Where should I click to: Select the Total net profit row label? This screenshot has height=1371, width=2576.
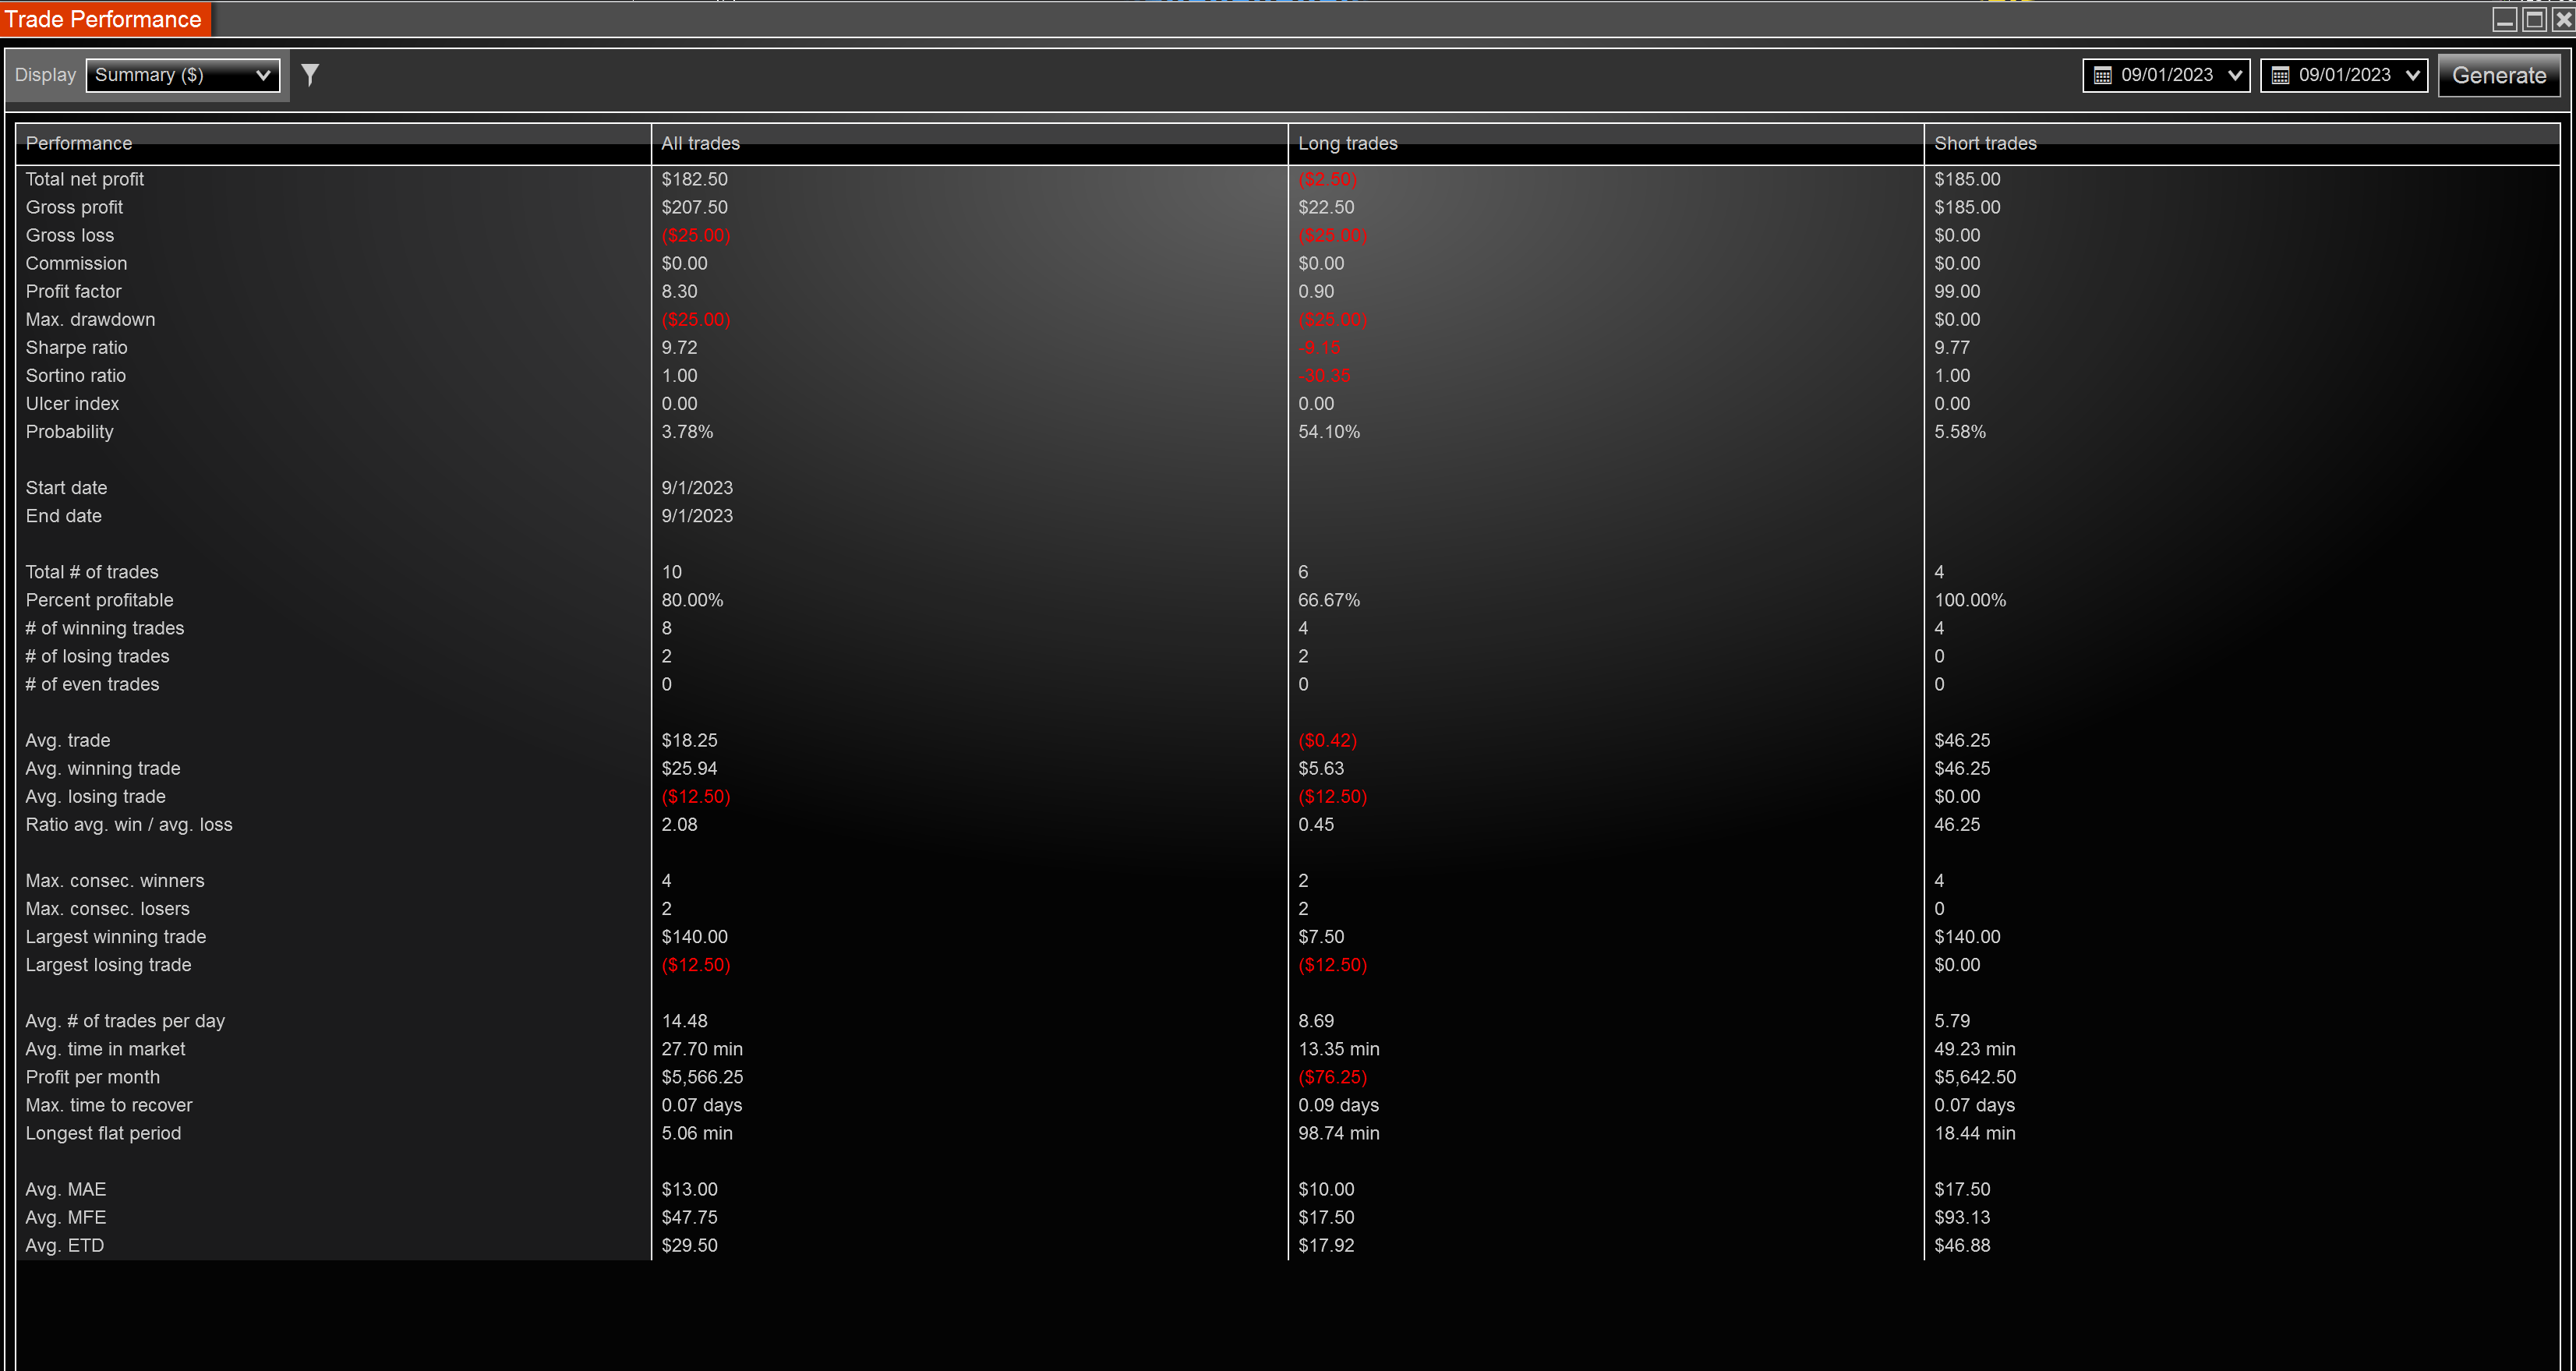pos(85,179)
